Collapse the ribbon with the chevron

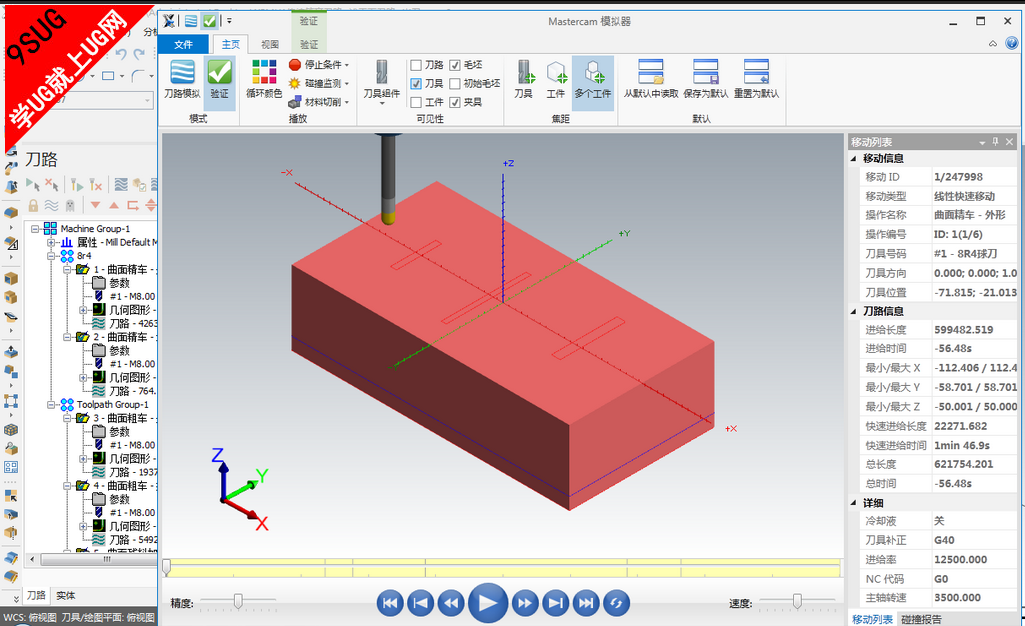[x=993, y=44]
